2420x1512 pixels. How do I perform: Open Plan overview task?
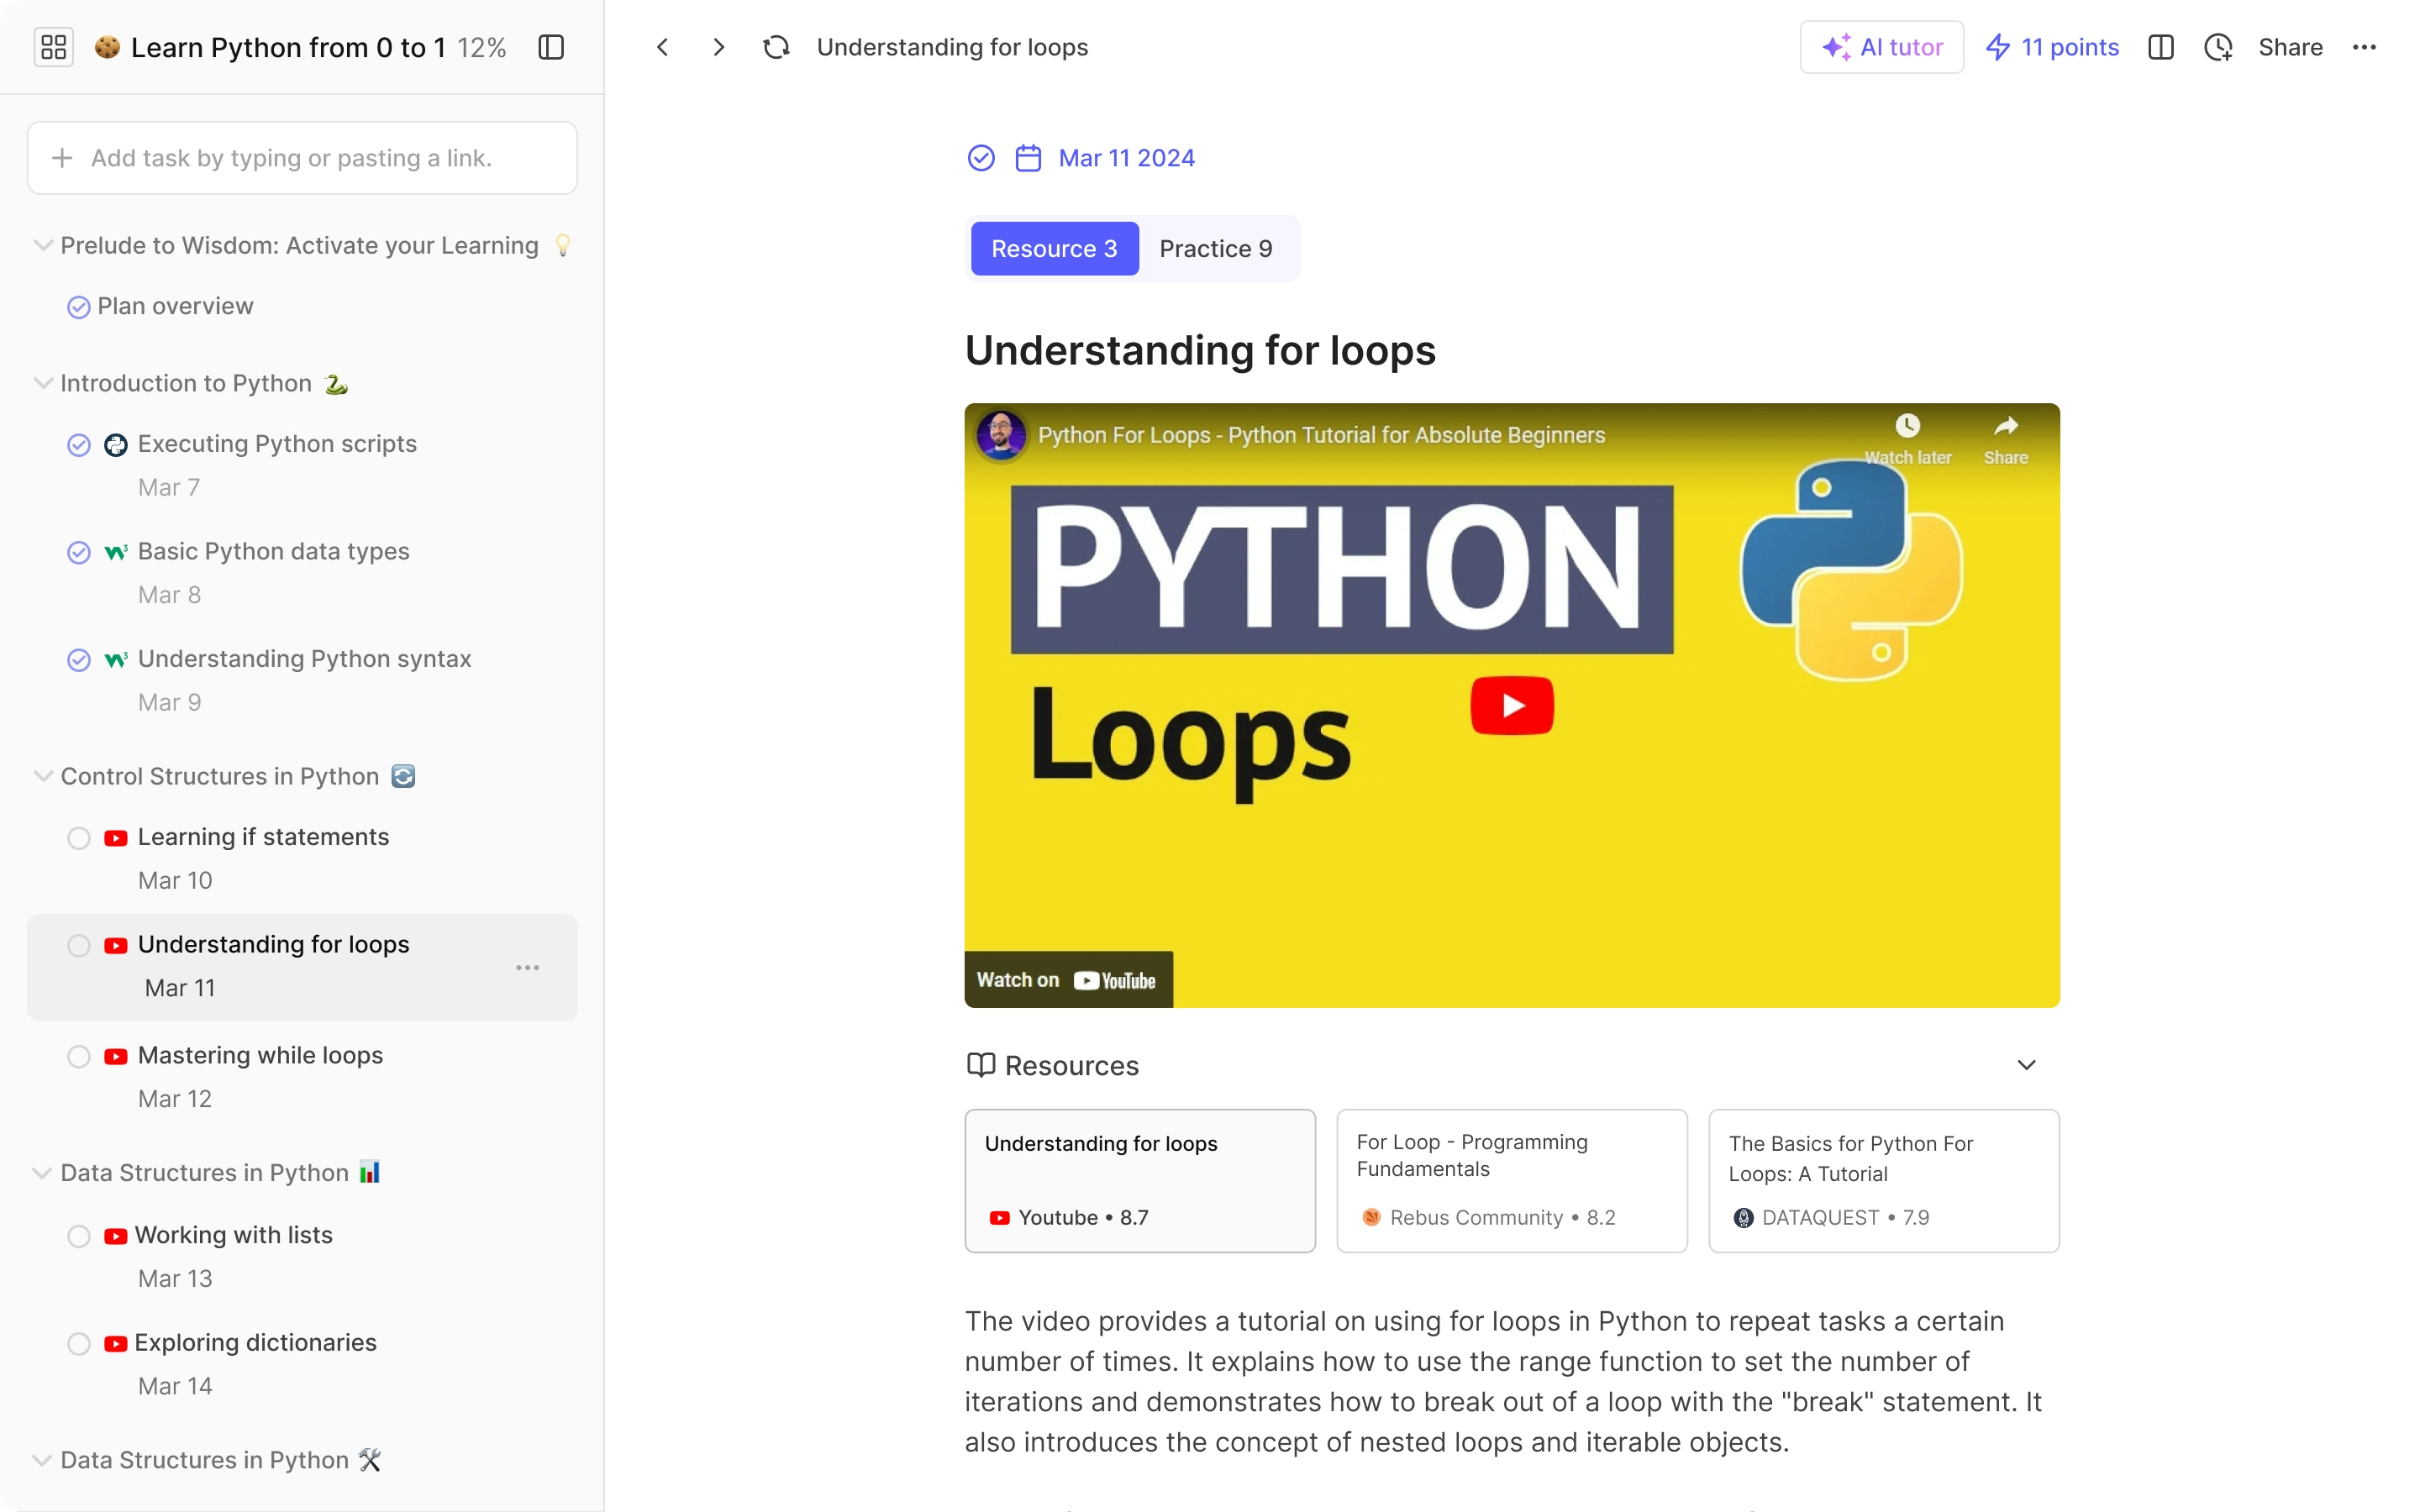point(175,306)
